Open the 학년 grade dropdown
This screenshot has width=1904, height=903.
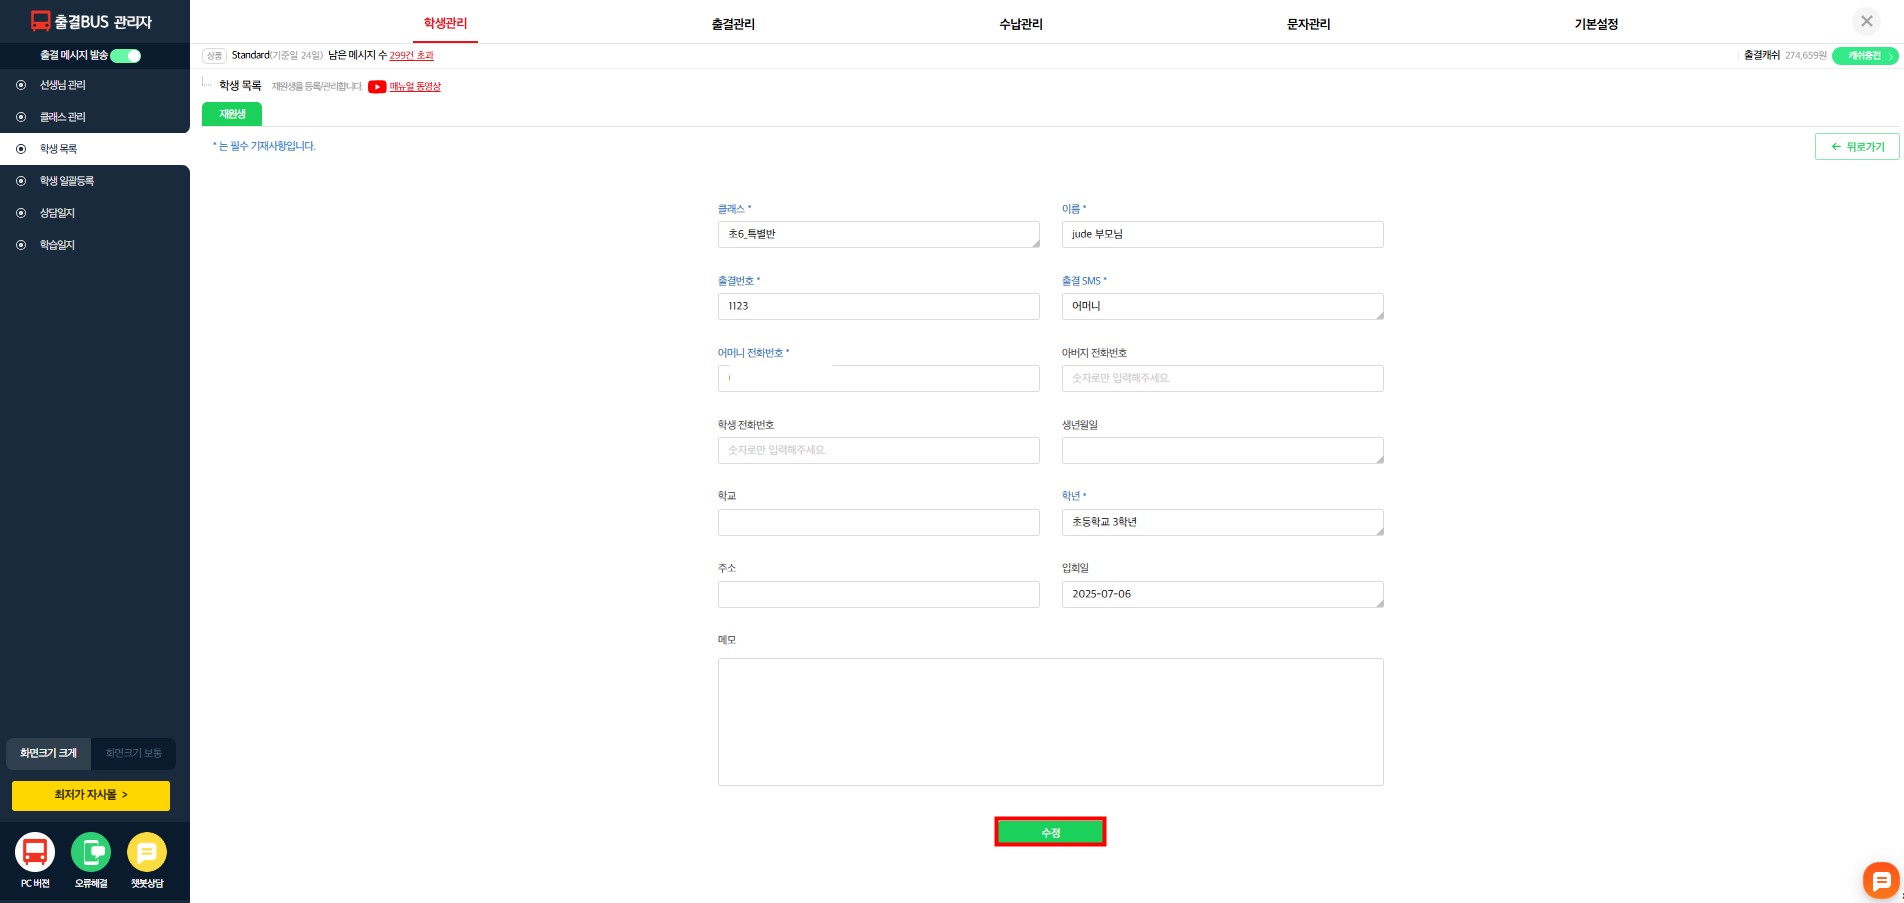(1222, 522)
